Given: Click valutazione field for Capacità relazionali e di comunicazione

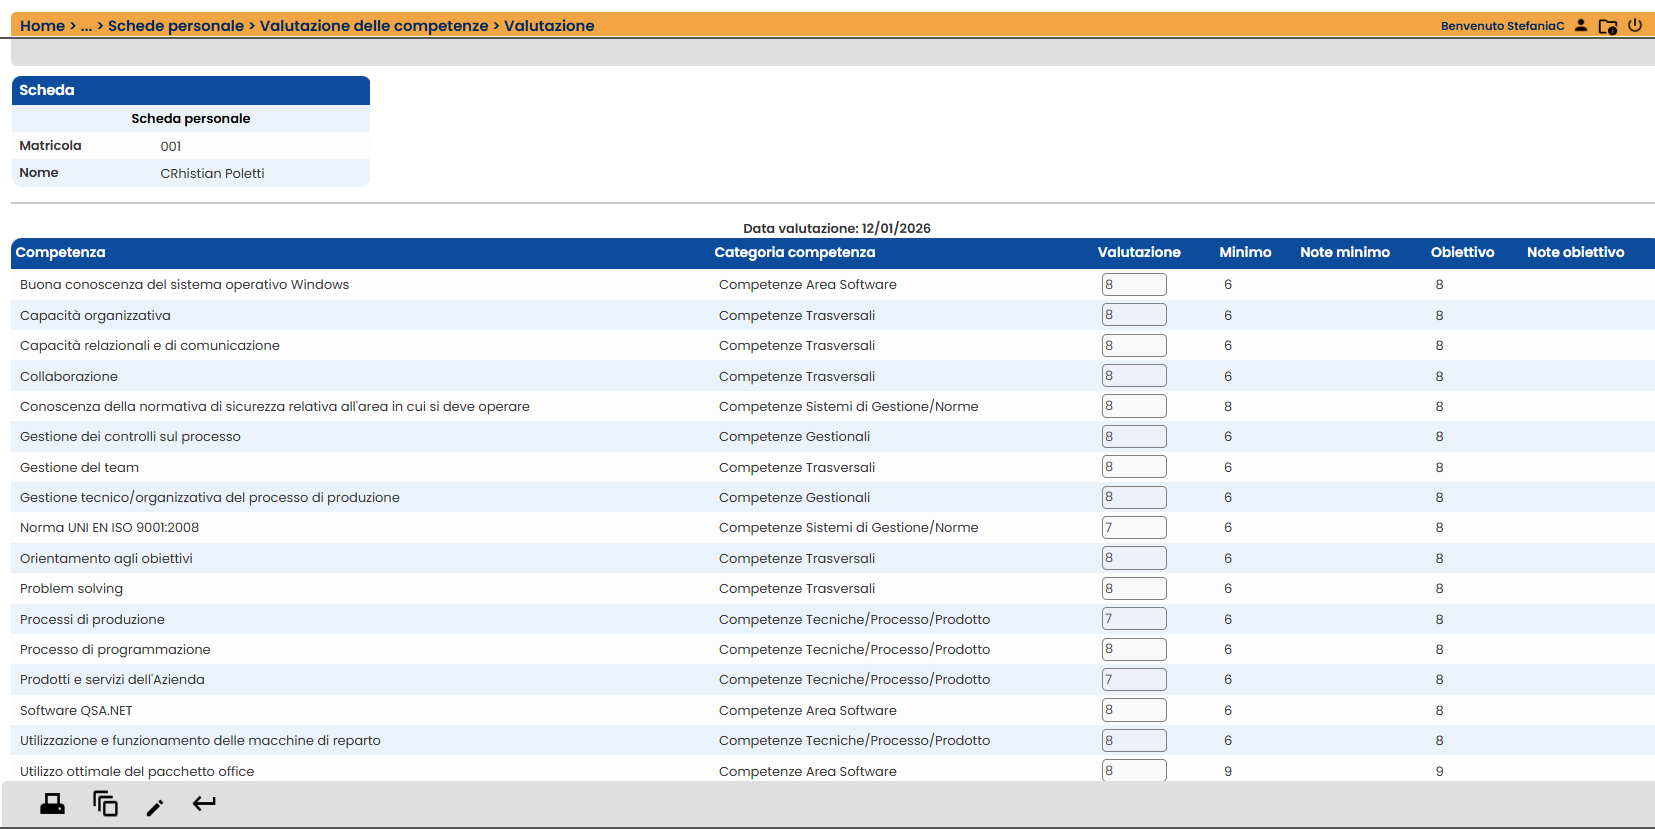Looking at the screenshot, I should (x=1134, y=346).
